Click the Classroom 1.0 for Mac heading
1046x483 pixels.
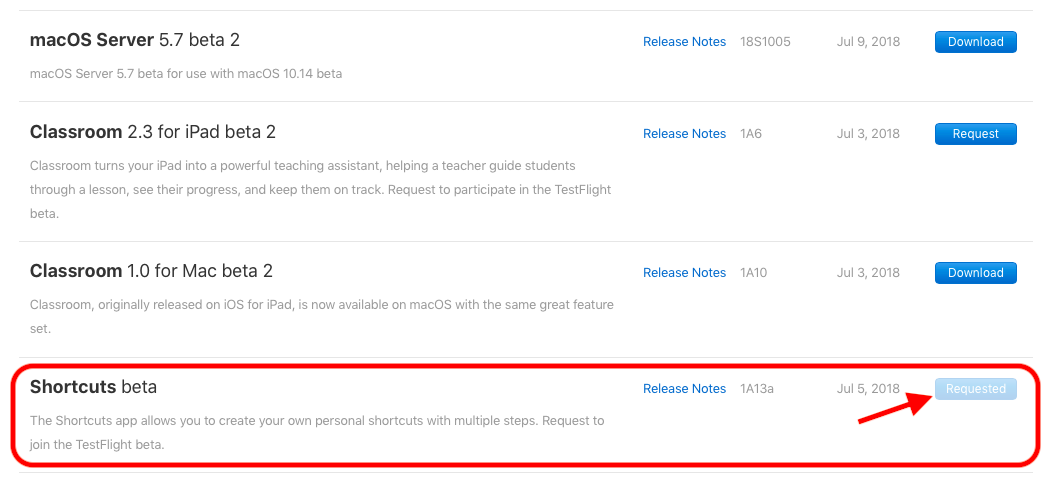pos(151,271)
